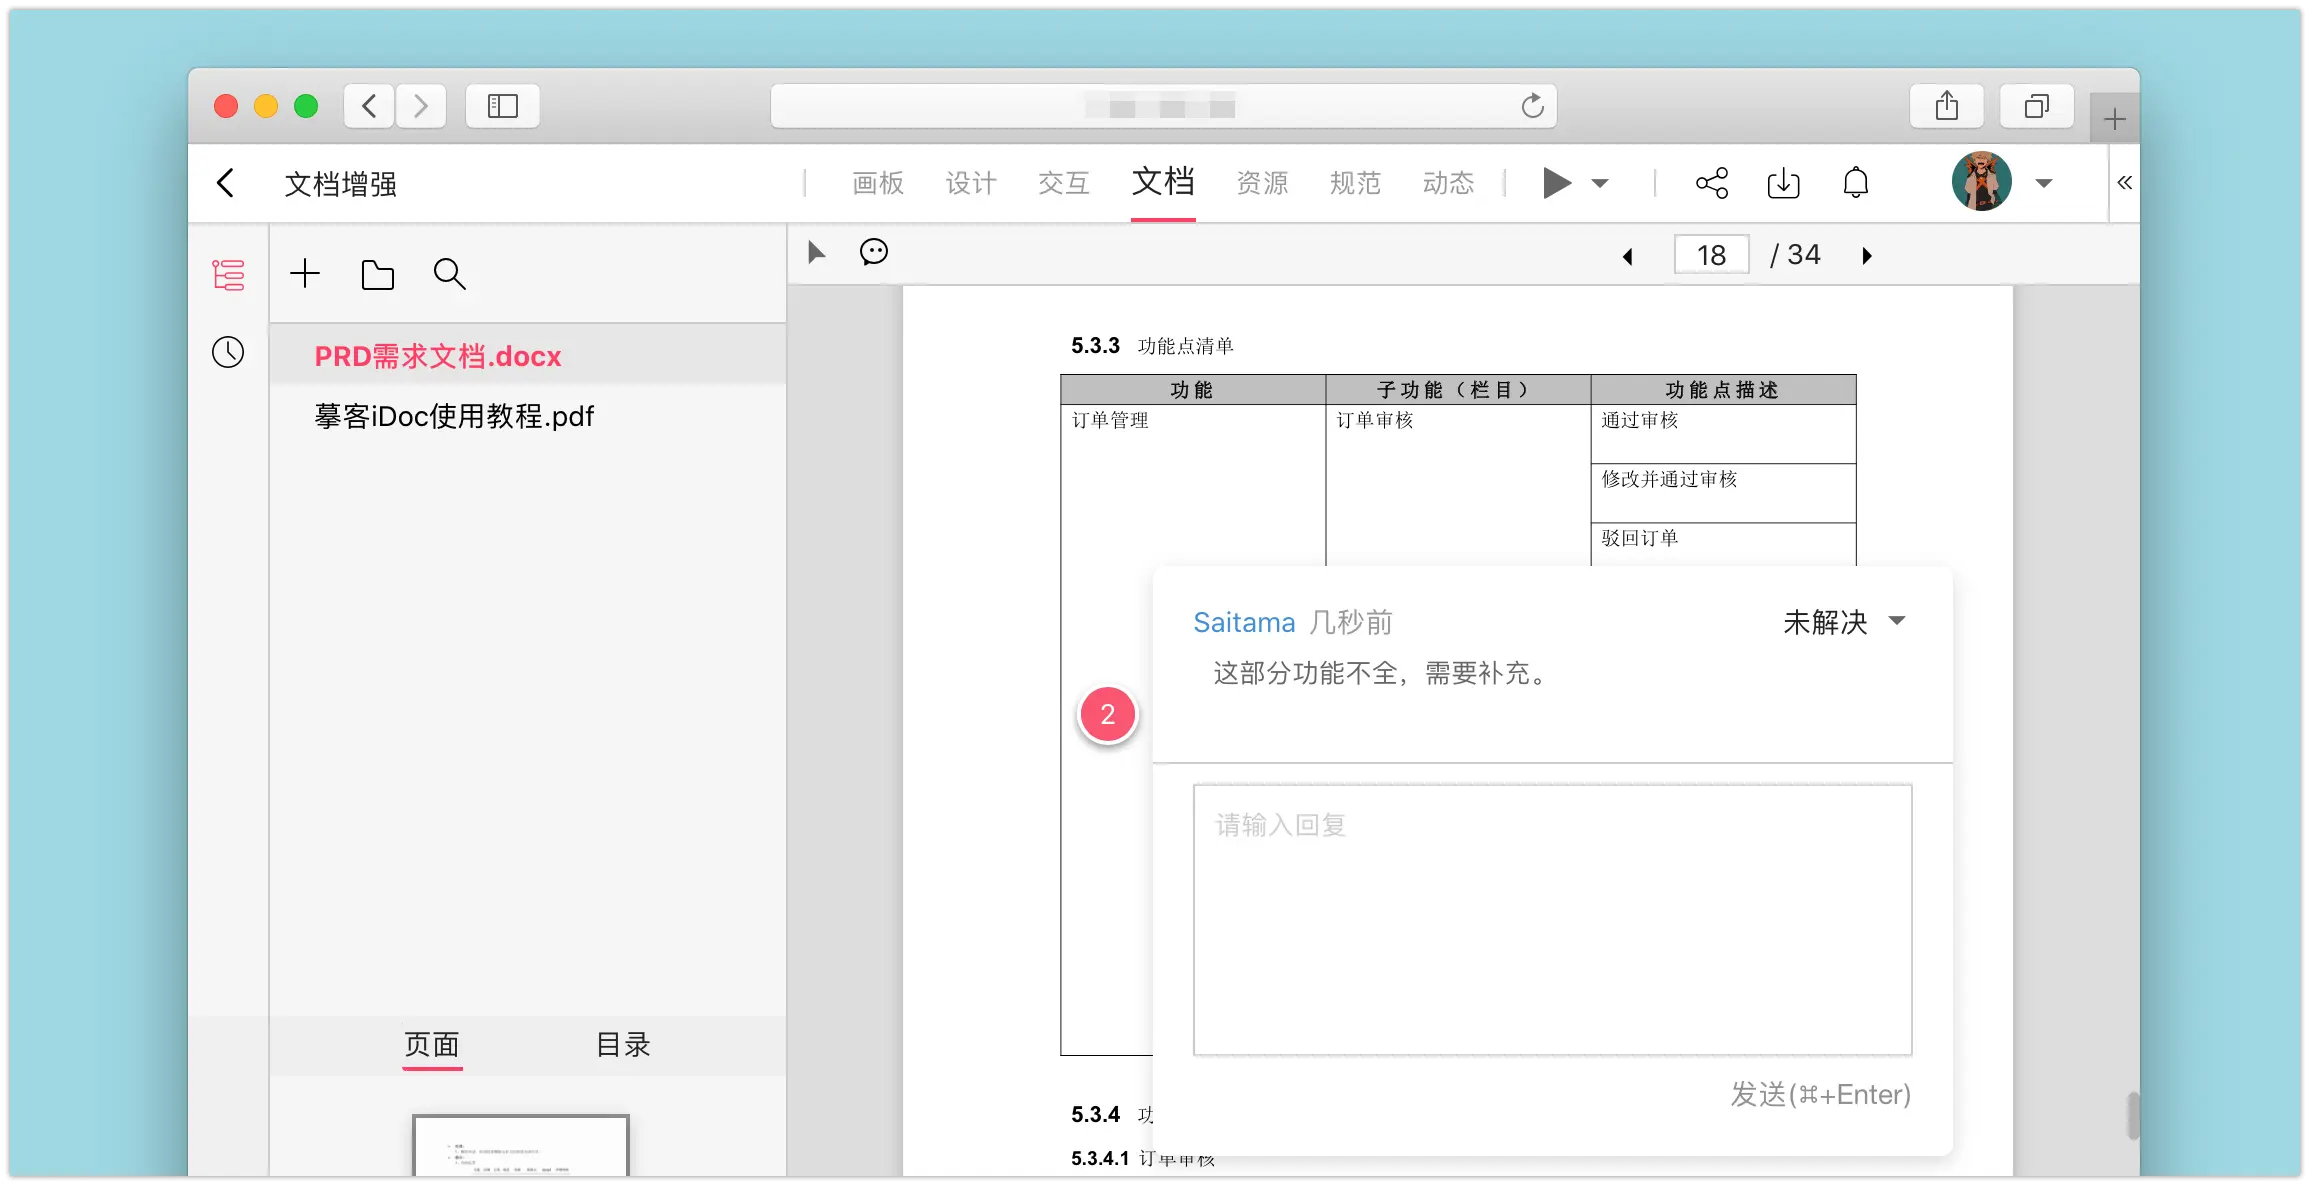Click the share nodes icon
This screenshot has width=2310, height=1186.
coord(1711,183)
